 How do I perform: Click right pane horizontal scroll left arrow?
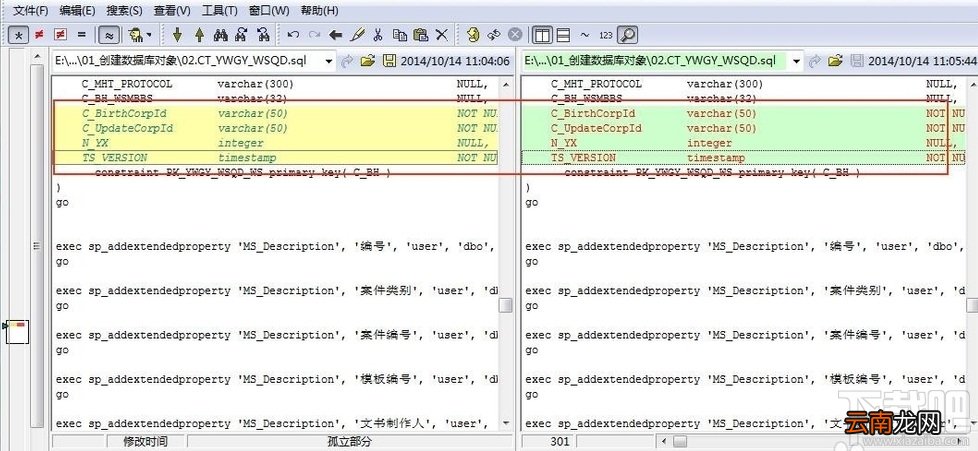pos(666,442)
